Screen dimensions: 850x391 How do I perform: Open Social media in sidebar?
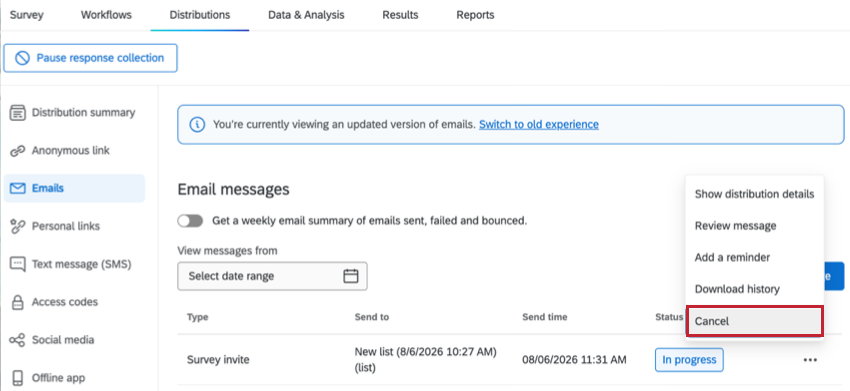74,339
